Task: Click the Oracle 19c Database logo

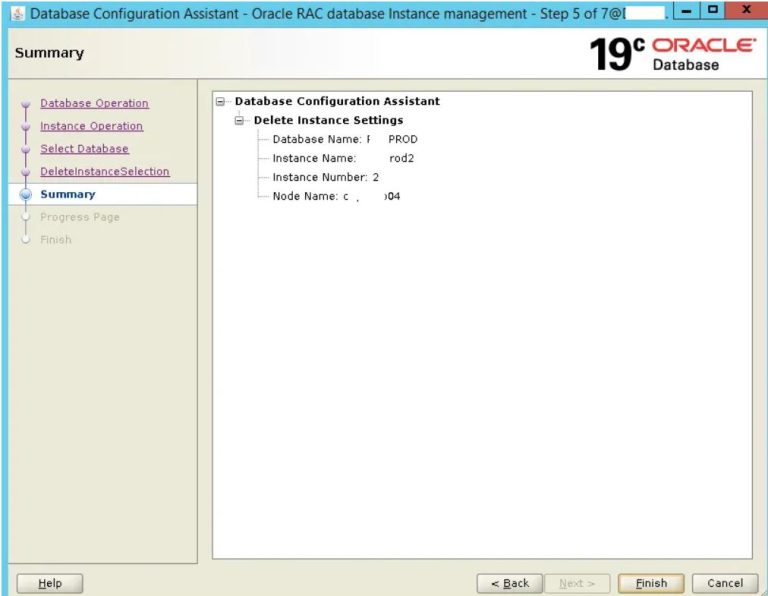Action: click(672, 54)
